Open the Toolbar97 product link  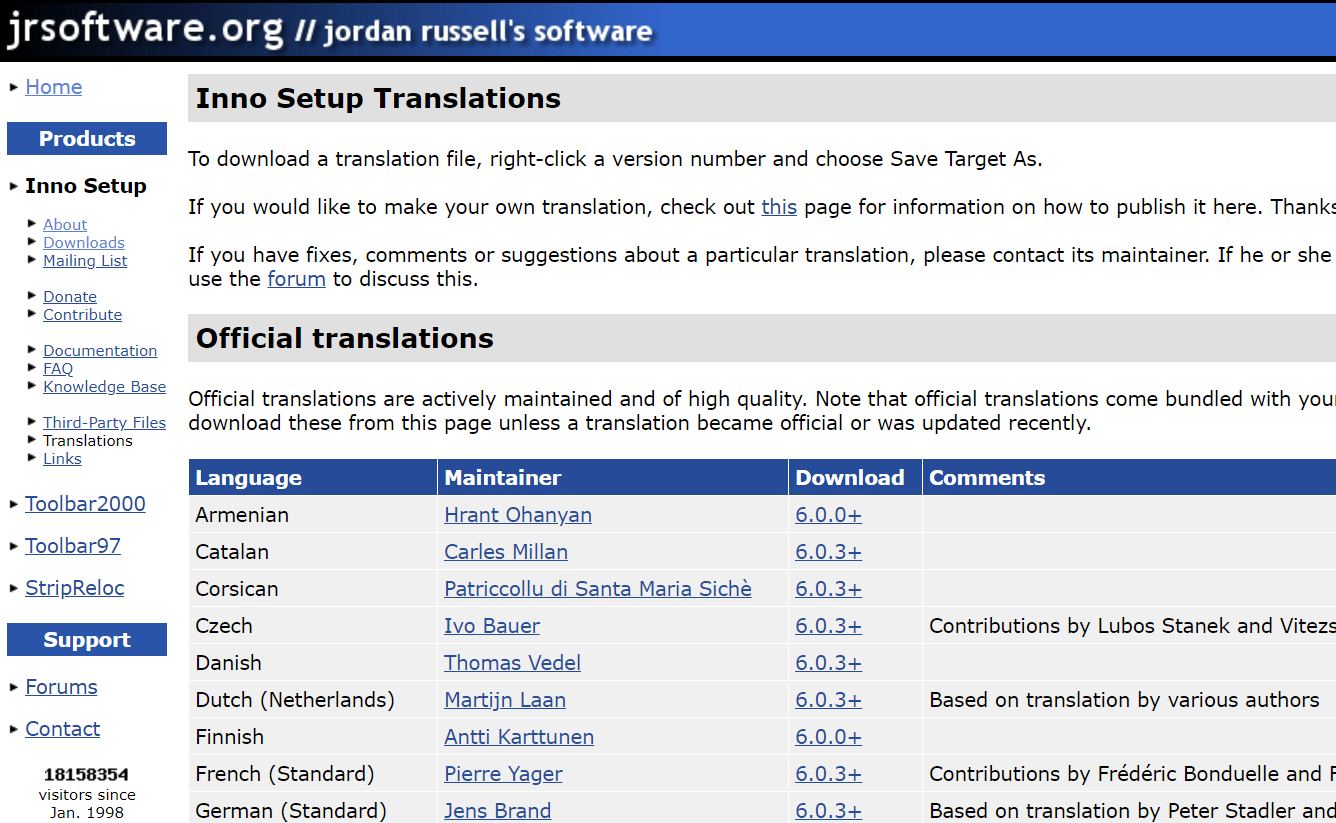[x=73, y=546]
